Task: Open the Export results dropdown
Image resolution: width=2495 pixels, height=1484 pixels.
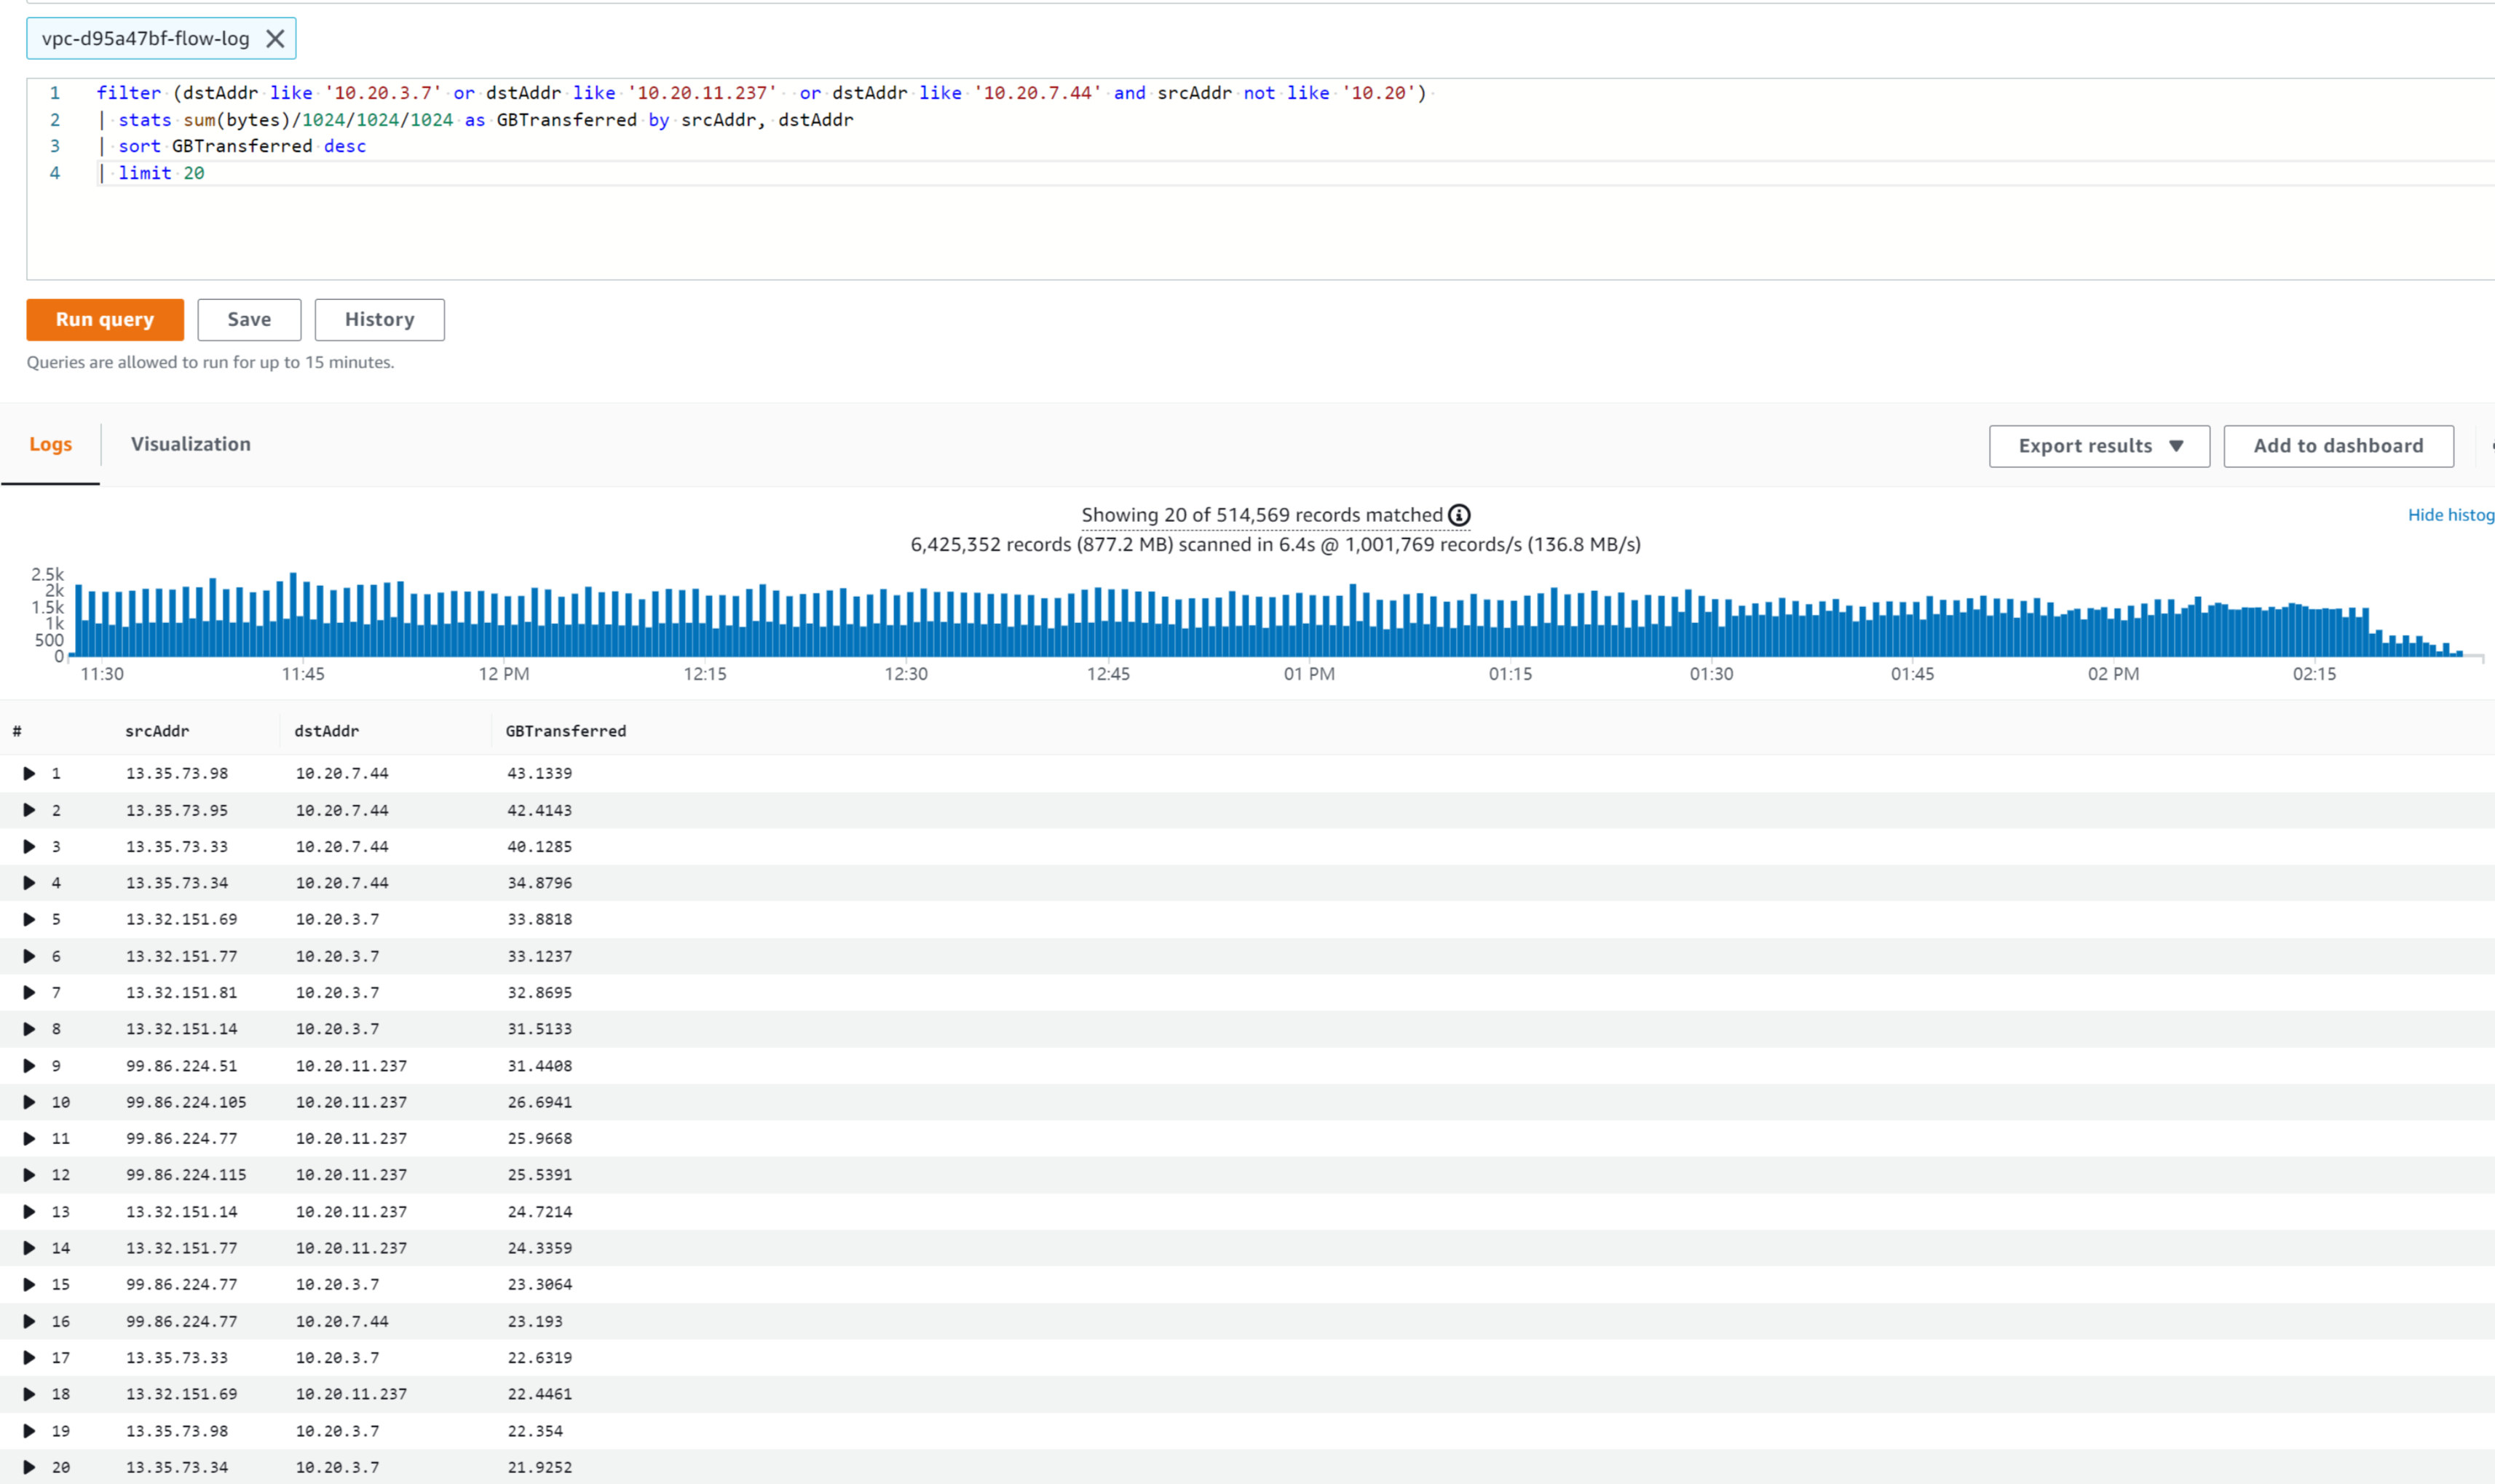Action: [x=2098, y=446]
